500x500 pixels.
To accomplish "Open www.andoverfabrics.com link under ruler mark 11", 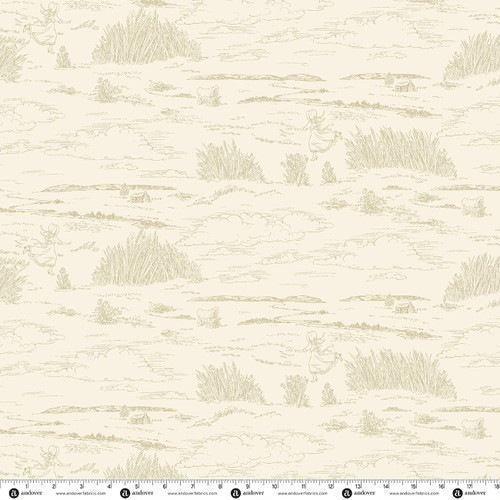I will tap(303, 493).
